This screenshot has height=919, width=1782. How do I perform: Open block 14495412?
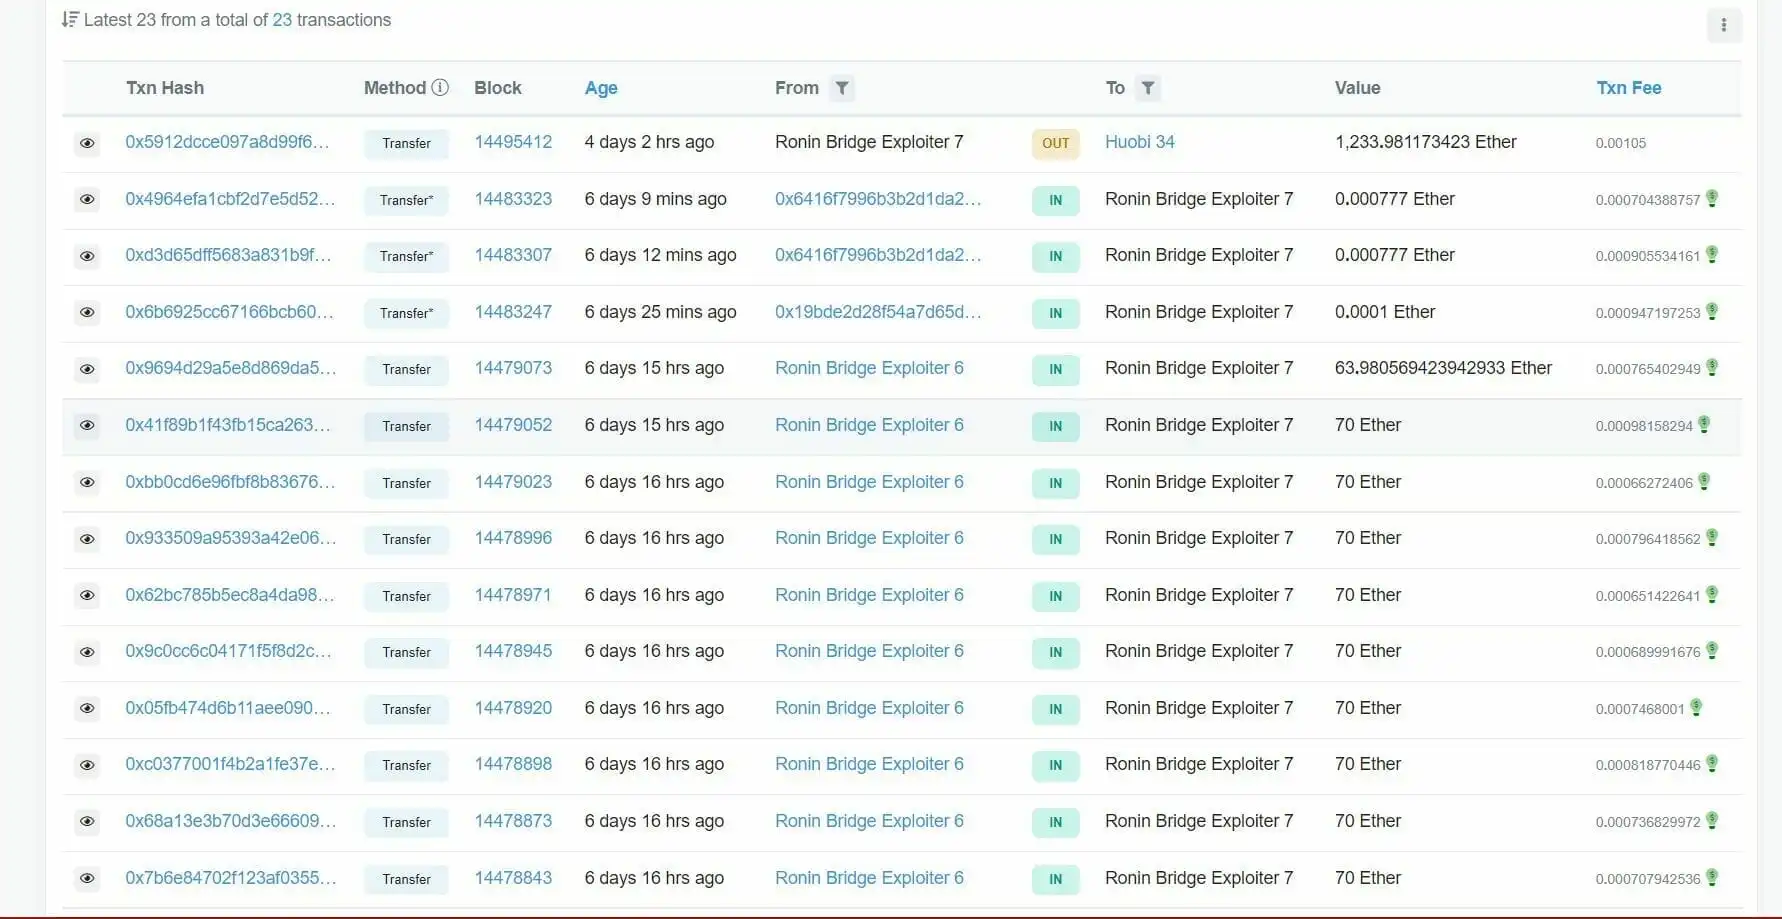pyautogui.click(x=513, y=142)
